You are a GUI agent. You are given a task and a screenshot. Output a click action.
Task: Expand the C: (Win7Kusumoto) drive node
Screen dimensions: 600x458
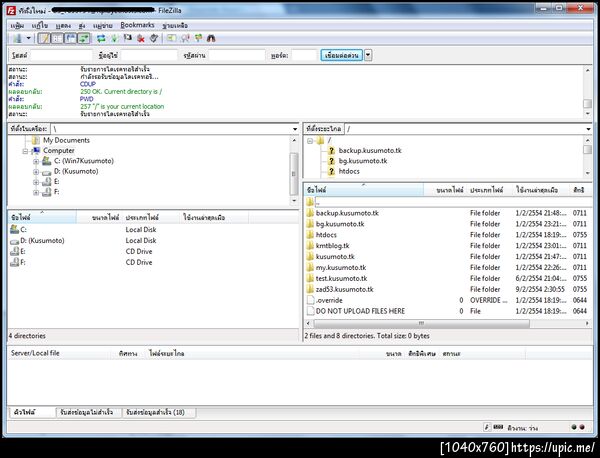tap(36, 161)
